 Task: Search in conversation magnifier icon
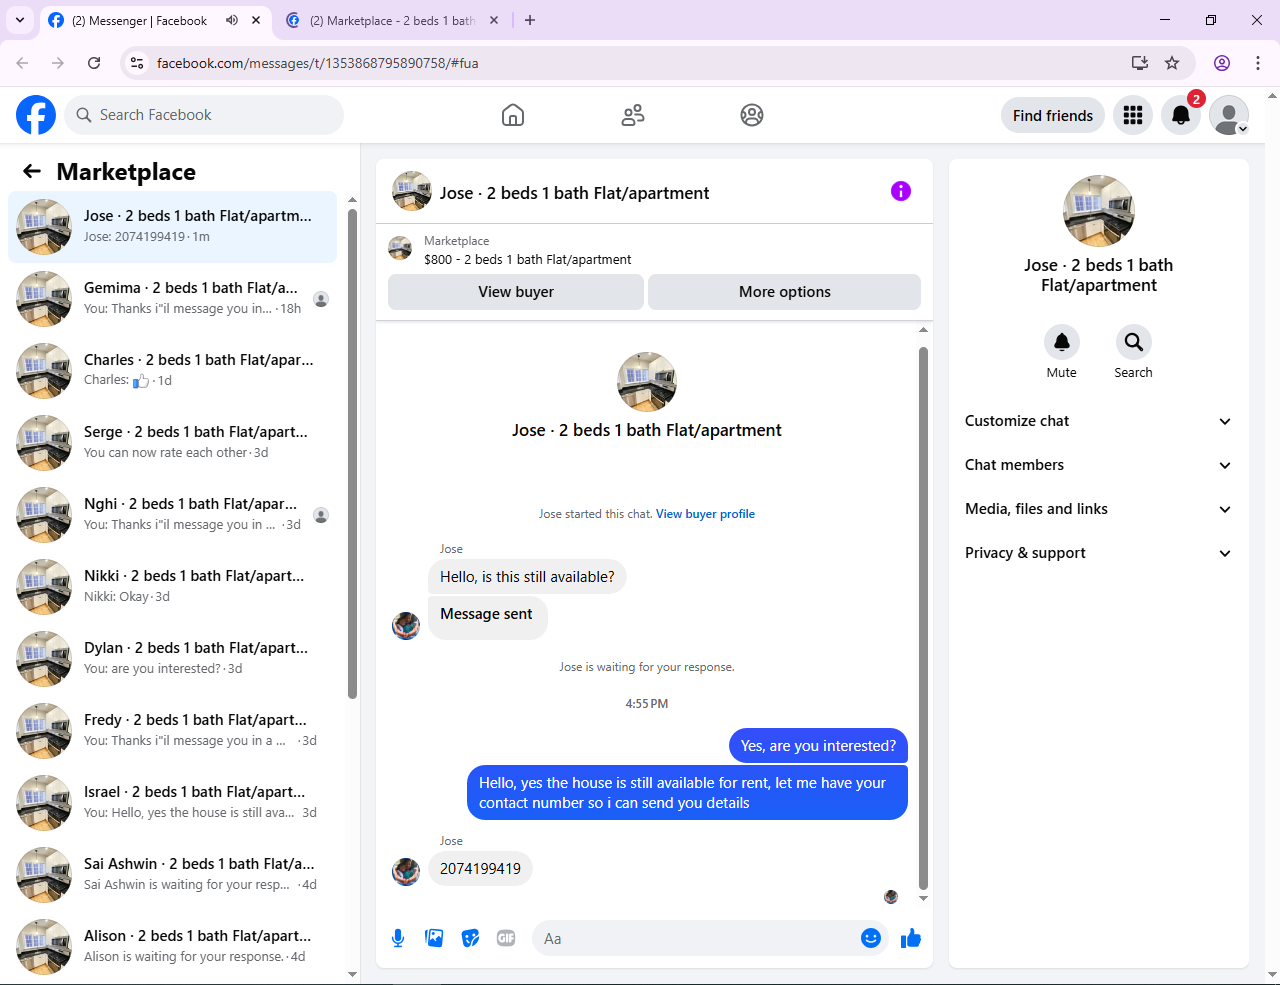click(x=1134, y=342)
